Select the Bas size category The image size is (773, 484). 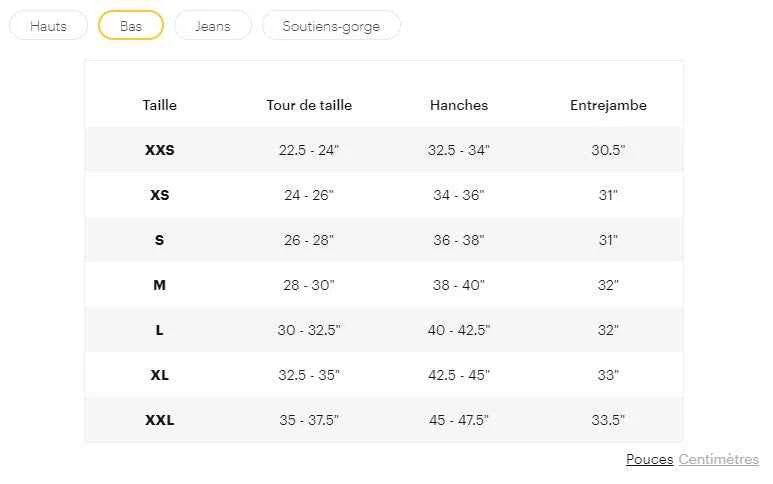click(x=131, y=26)
